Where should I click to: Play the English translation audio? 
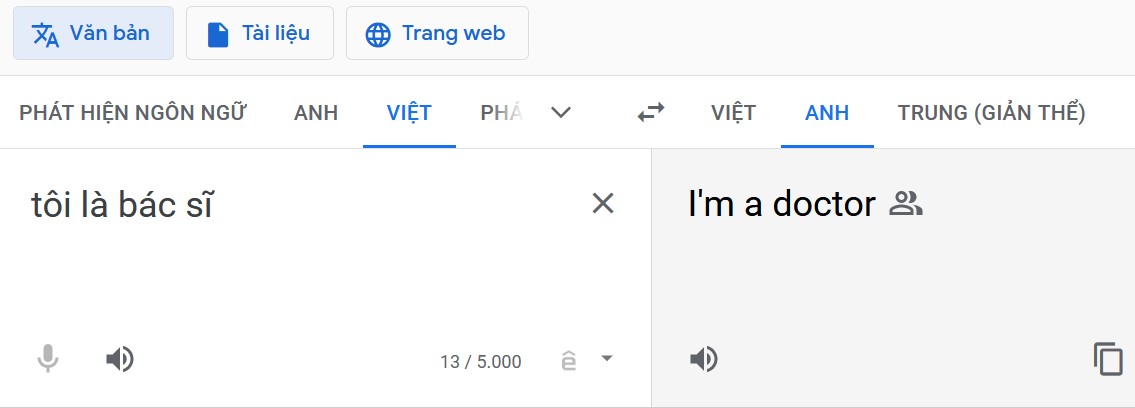(704, 359)
